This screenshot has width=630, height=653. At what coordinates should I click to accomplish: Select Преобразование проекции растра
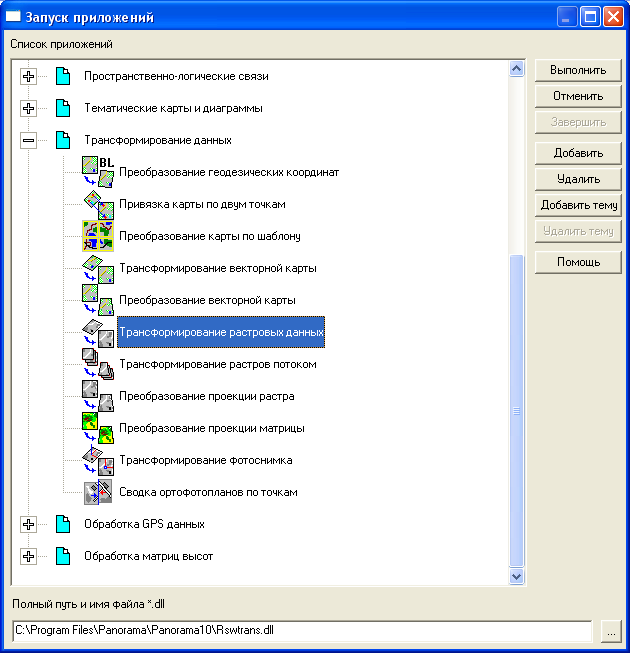tap(207, 396)
